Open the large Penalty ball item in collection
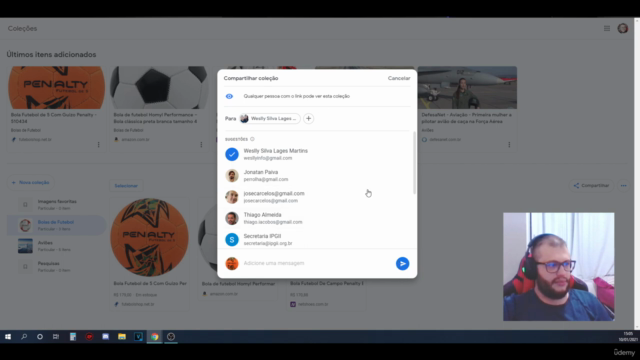Viewport: 640px width, 360px height. pos(149,238)
